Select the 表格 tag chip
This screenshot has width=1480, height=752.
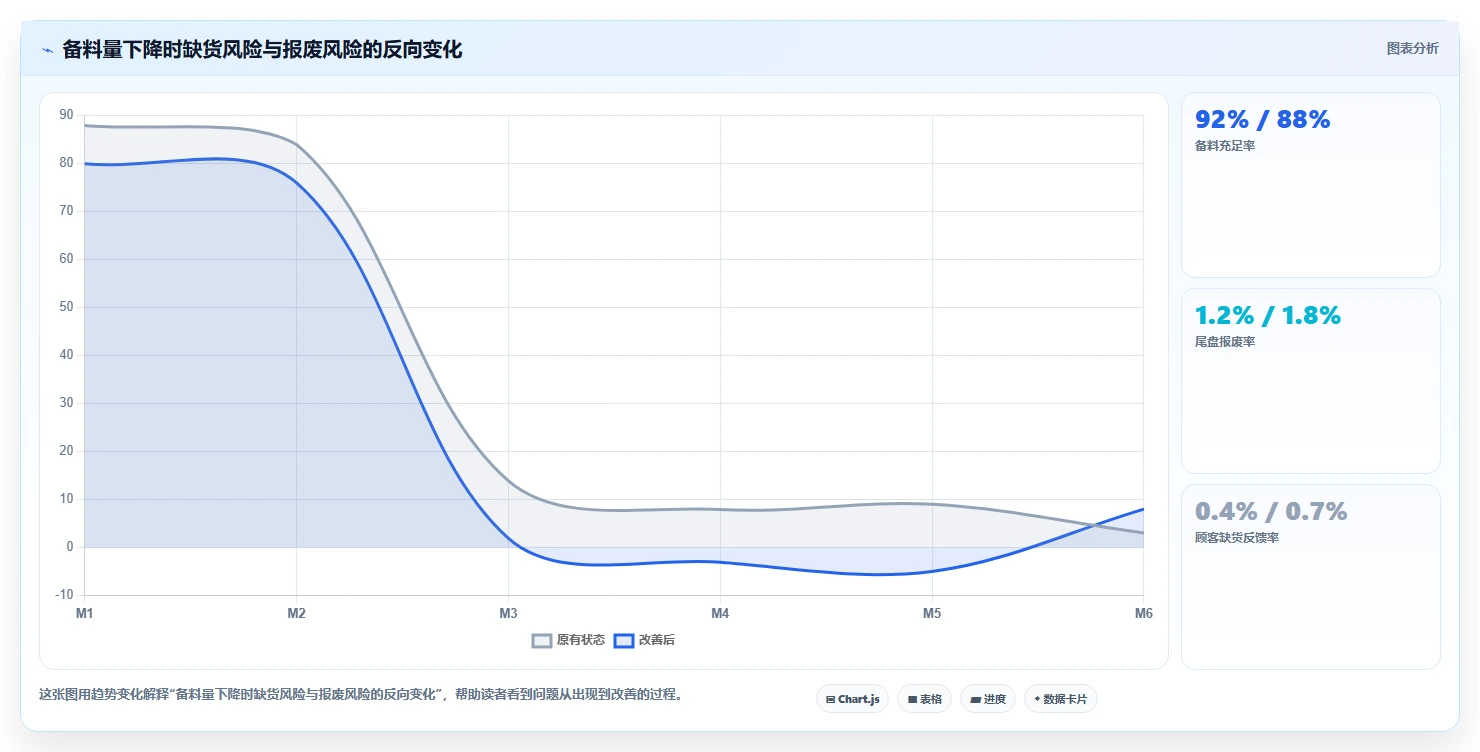coord(924,699)
